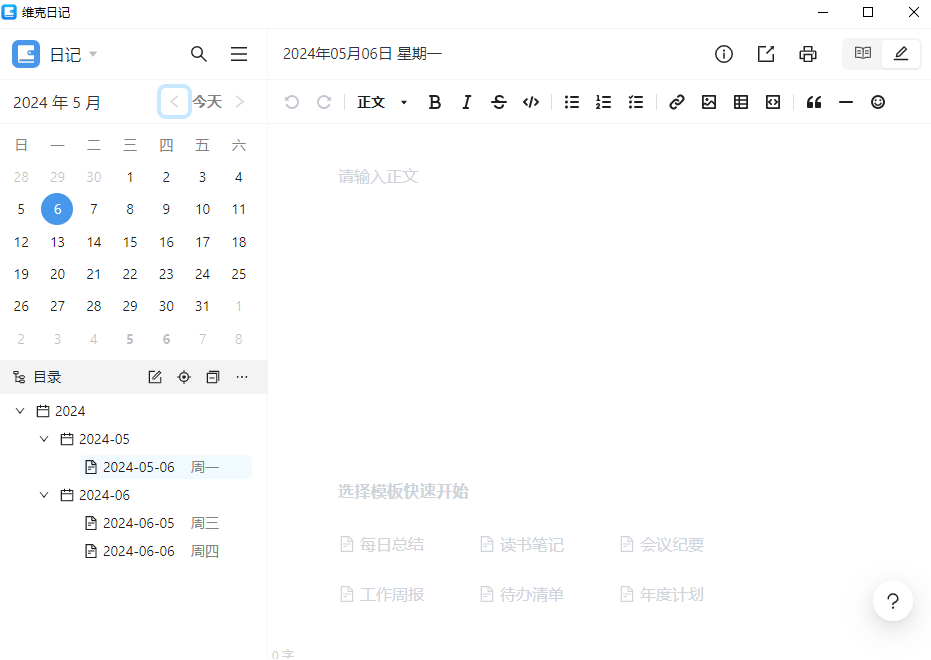Jump to today using the 今天 button

207,101
